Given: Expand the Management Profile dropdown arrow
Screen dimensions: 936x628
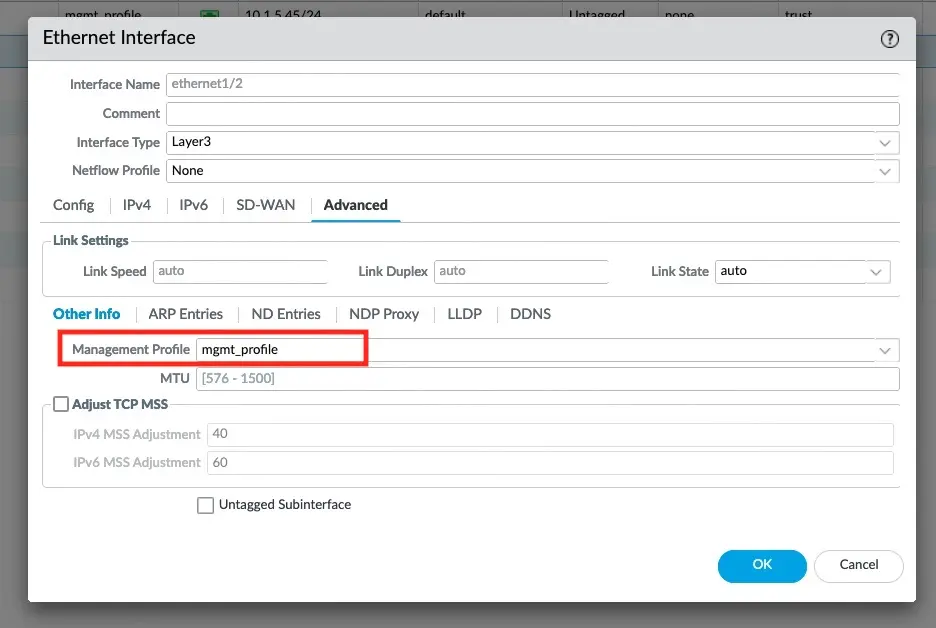Looking at the screenshot, I should [x=884, y=350].
